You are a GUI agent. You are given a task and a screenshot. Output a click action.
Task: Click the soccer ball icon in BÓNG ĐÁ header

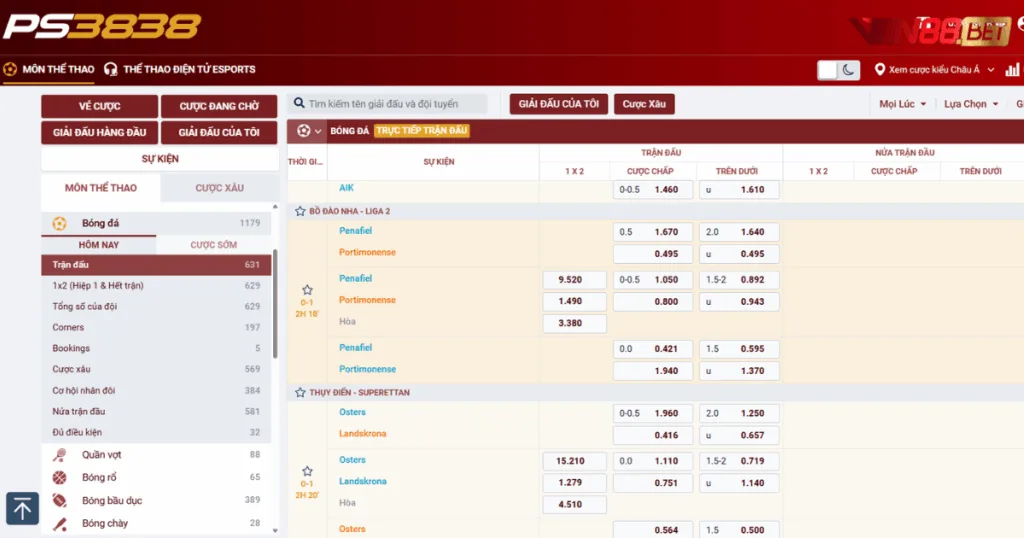[304, 131]
